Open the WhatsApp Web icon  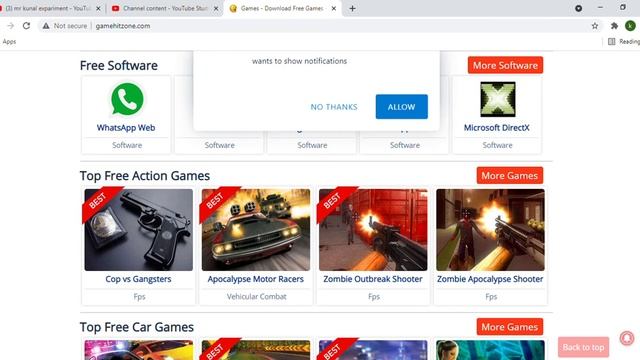(x=127, y=99)
